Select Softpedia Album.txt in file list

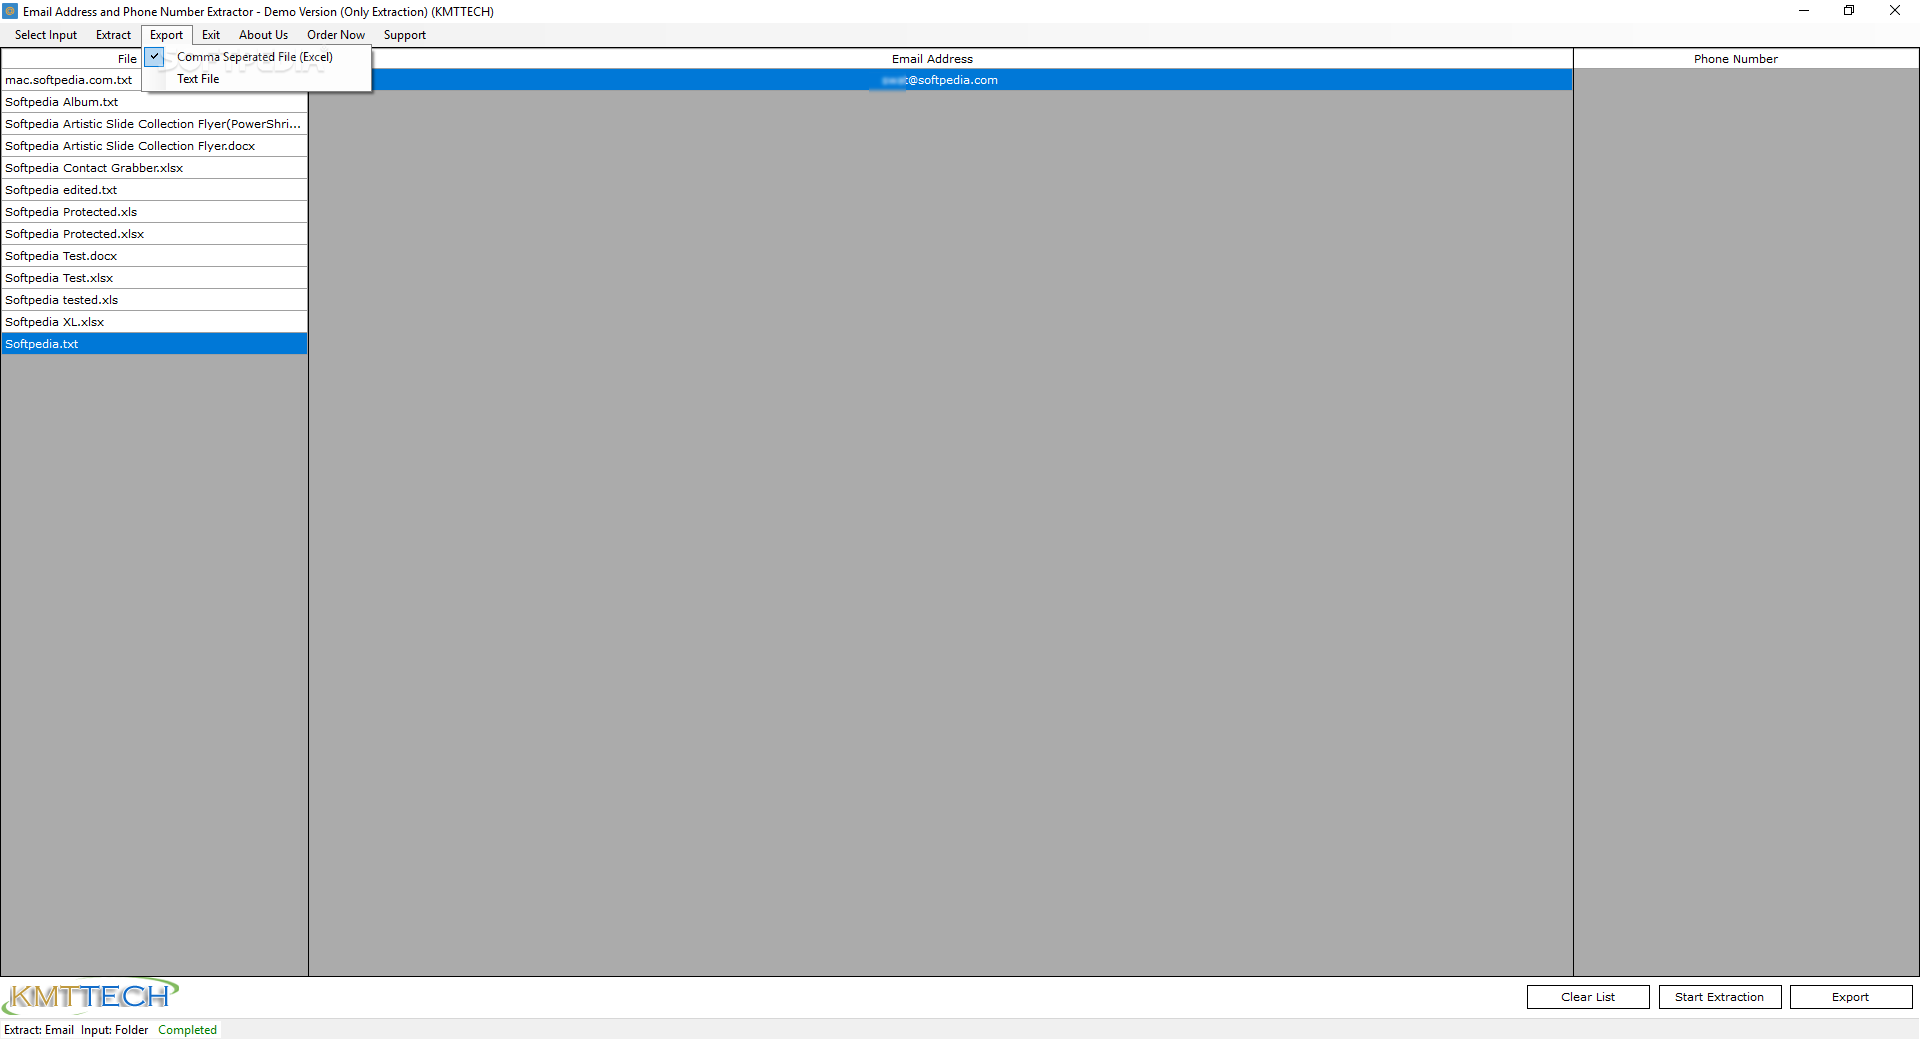click(x=154, y=102)
